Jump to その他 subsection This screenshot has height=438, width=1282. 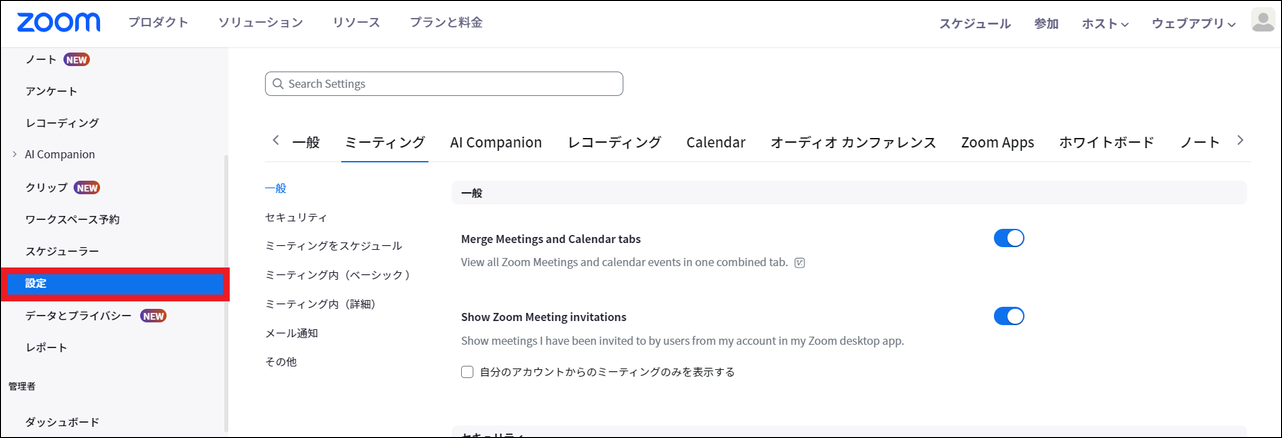281,362
